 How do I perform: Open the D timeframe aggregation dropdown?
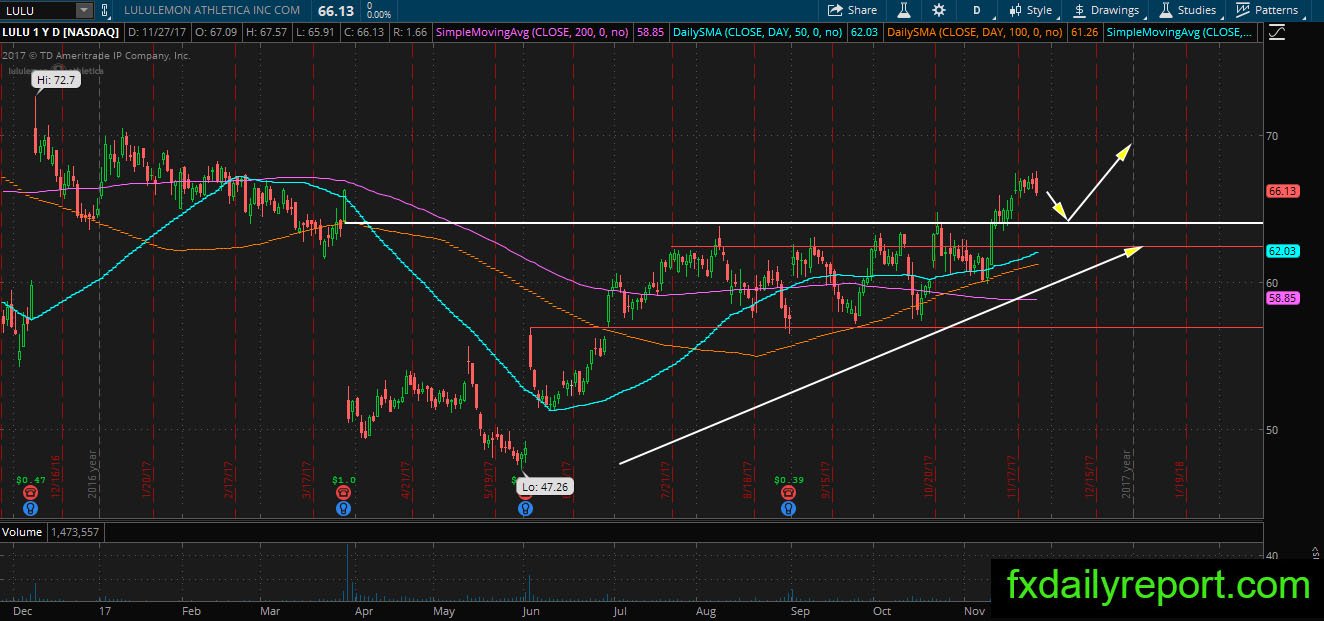pyautogui.click(x=976, y=10)
